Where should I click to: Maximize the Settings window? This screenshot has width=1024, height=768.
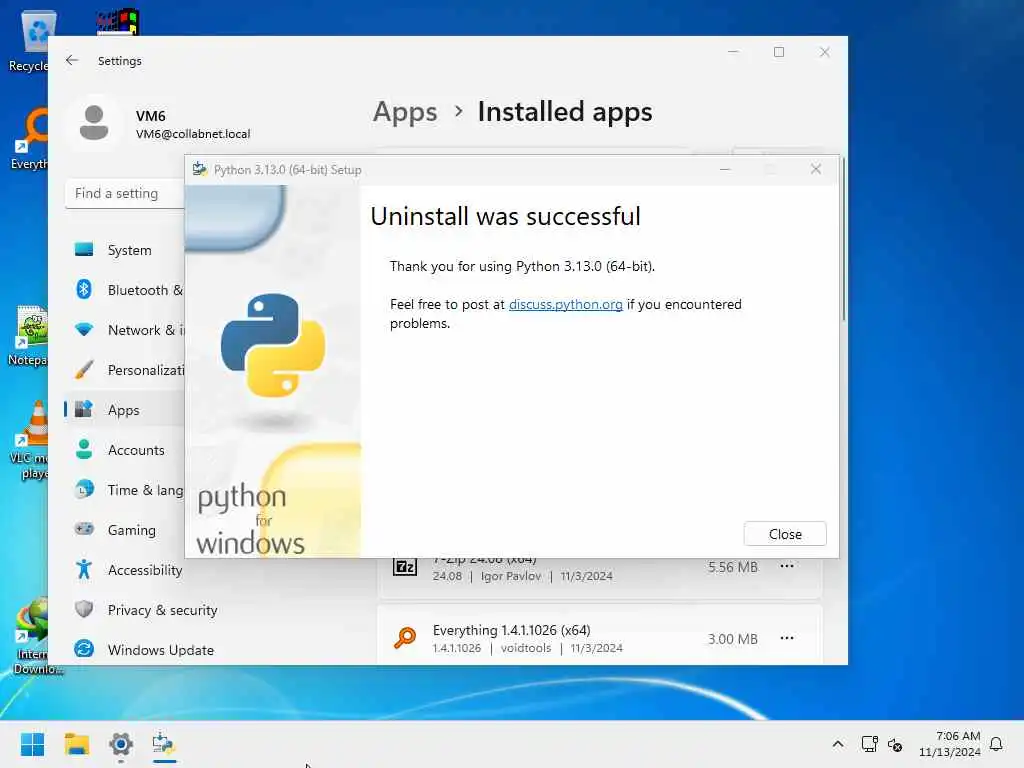[x=779, y=52]
